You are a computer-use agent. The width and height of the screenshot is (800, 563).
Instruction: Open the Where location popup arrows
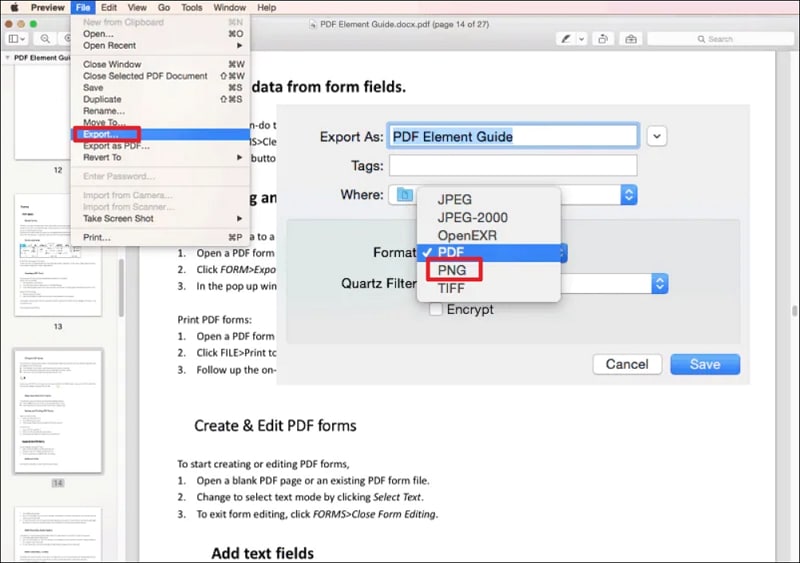[x=629, y=194]
